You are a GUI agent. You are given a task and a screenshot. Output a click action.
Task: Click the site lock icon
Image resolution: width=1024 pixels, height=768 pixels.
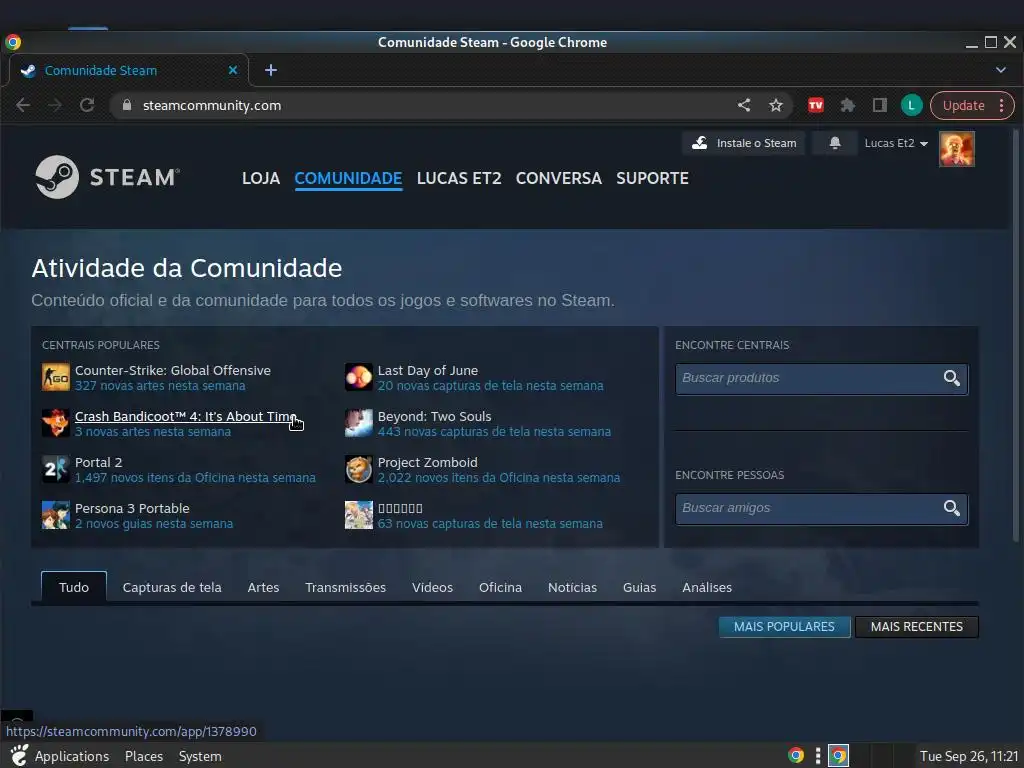(x=127, y=105)
